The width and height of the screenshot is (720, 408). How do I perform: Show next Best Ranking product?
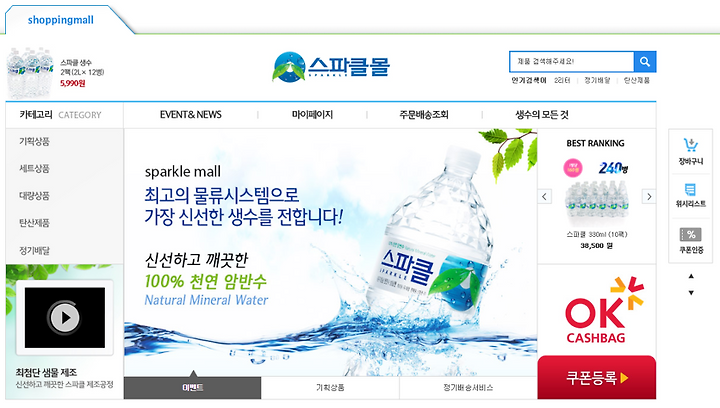(649, 196)
